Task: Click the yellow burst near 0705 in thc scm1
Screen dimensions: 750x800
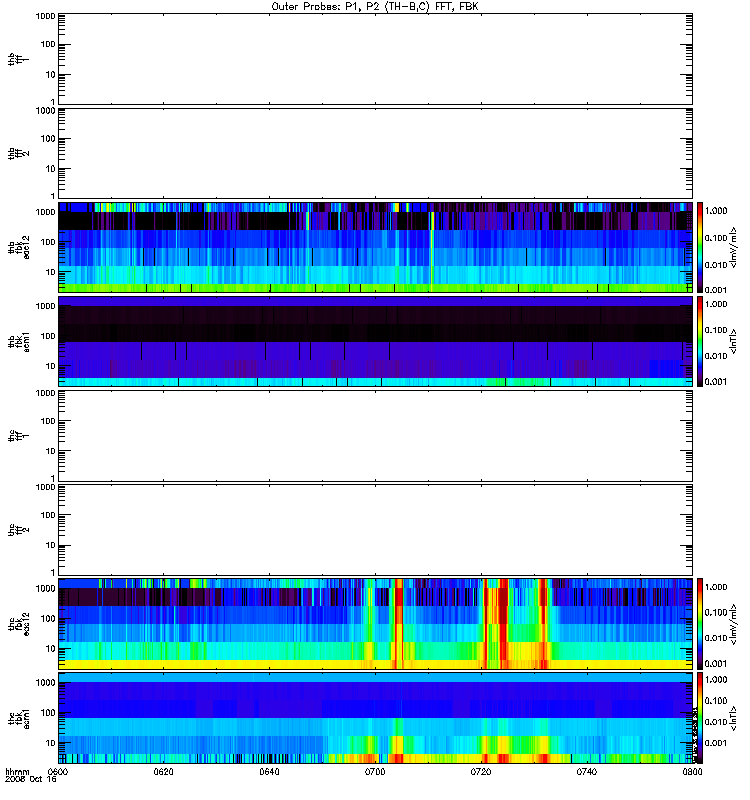Action: (397, 744)
